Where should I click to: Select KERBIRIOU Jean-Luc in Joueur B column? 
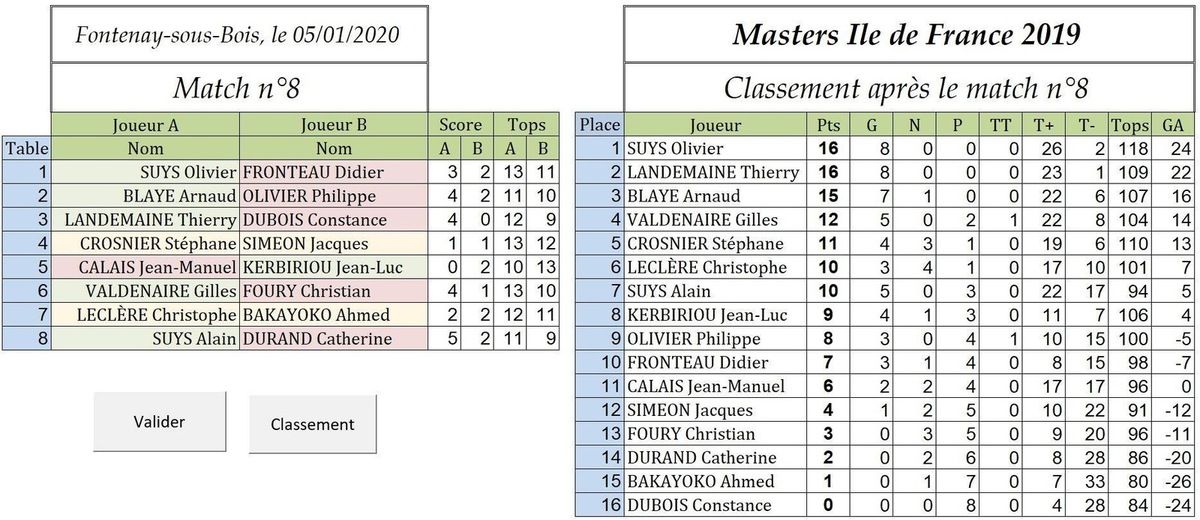coord(334,267)
